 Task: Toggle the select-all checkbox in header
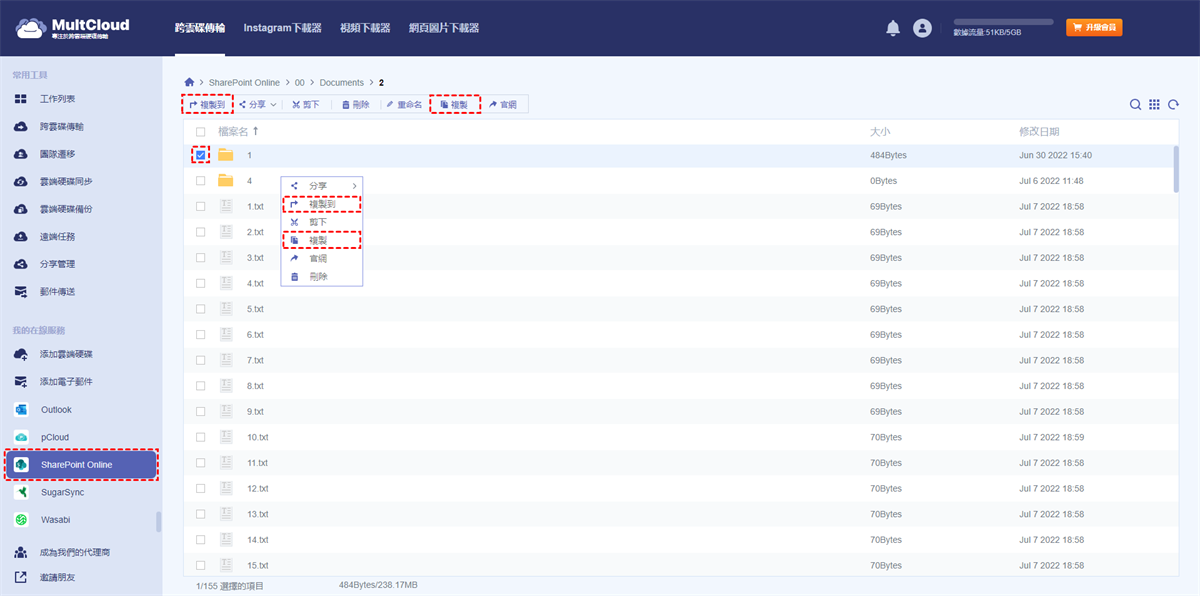tap(200, 132)
